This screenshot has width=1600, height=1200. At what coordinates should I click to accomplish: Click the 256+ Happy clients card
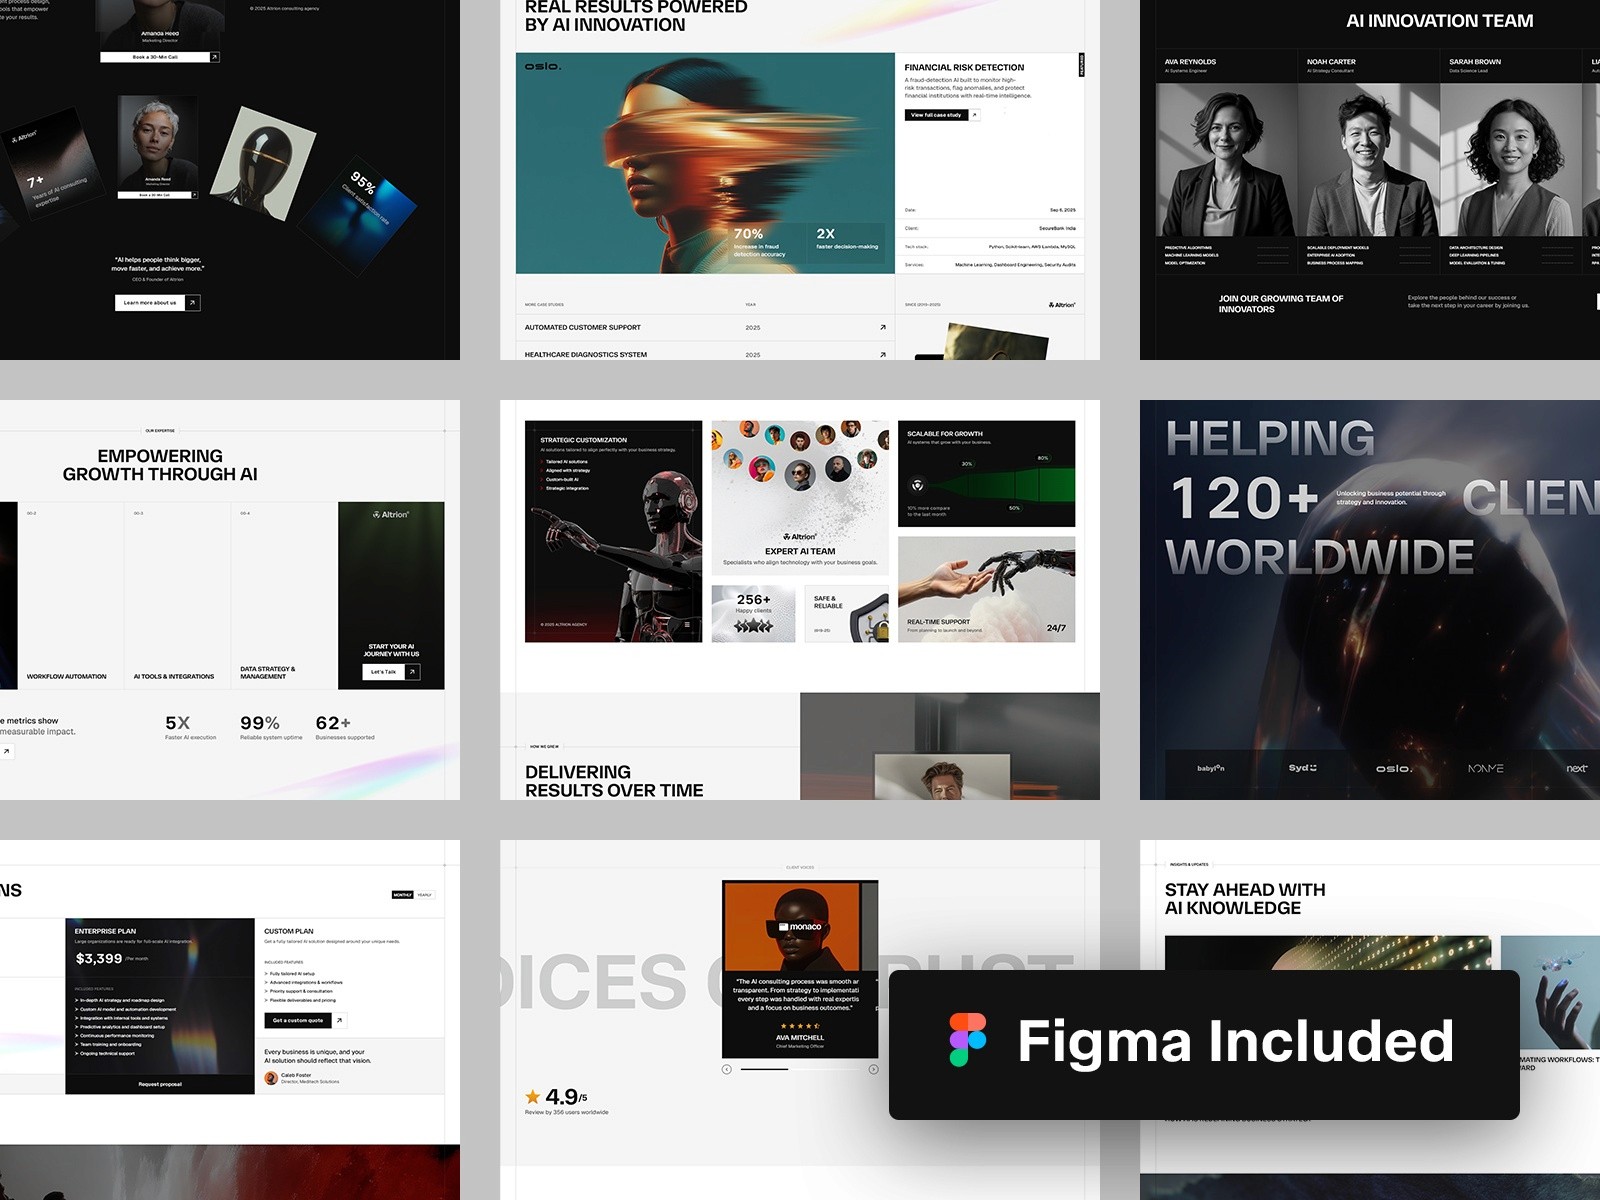click(753, 614)
